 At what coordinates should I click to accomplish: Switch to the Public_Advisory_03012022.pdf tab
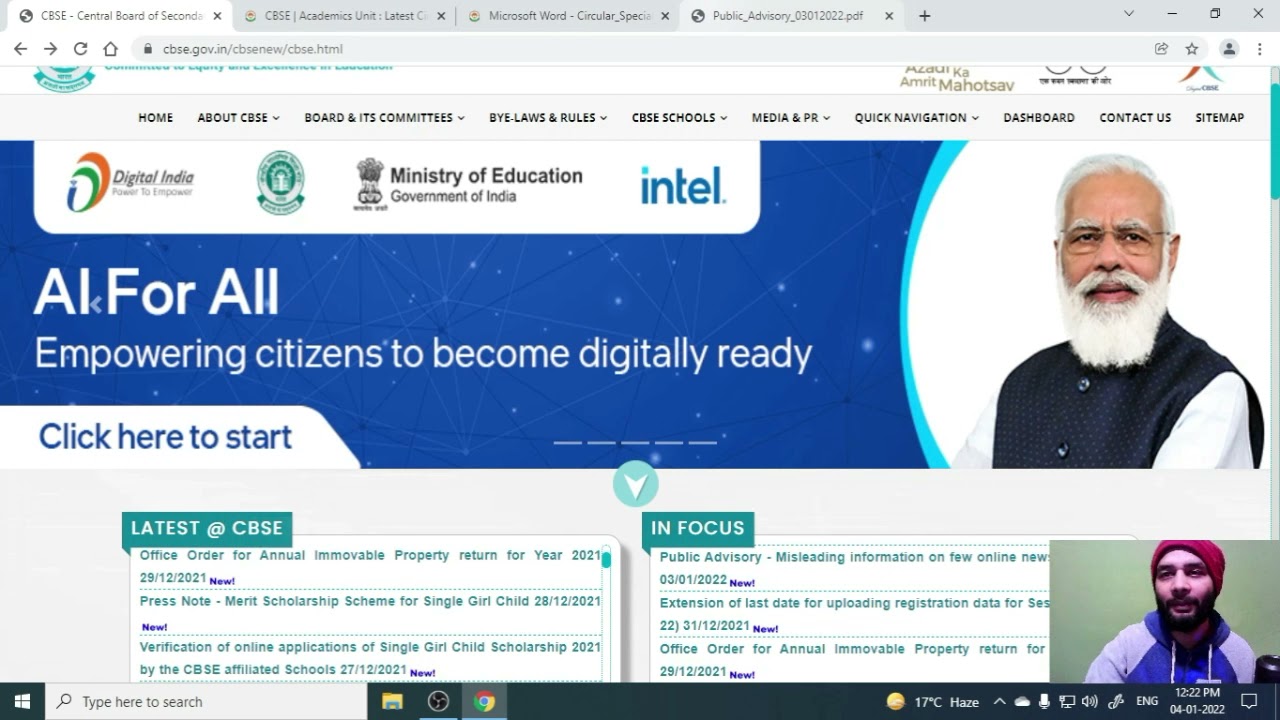click(x=787, y=16)
